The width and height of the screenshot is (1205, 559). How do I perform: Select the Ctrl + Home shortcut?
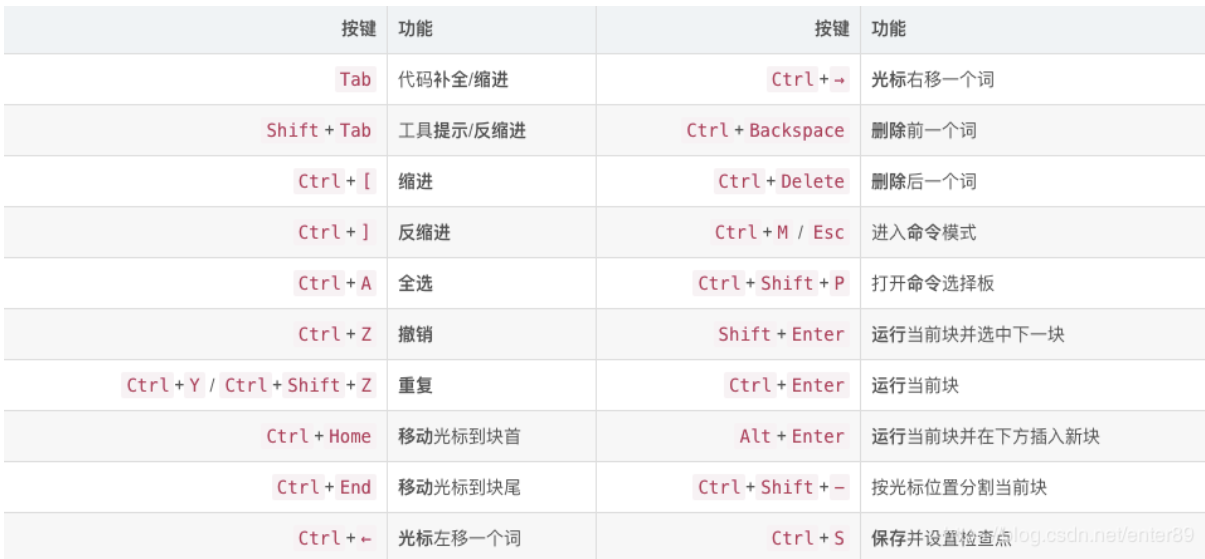pos(318,437)
